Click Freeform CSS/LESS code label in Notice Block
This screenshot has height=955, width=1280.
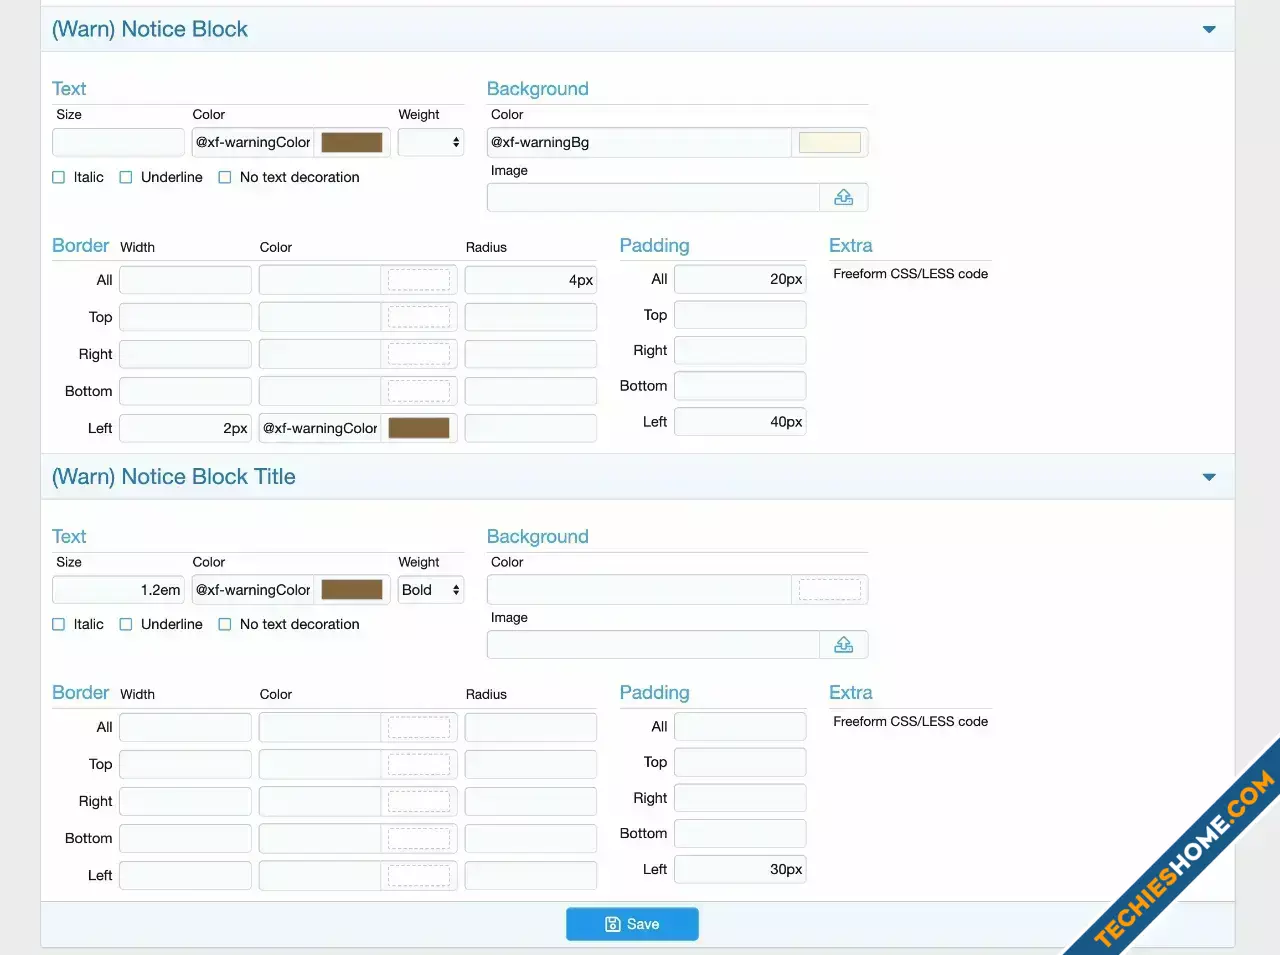910,274
